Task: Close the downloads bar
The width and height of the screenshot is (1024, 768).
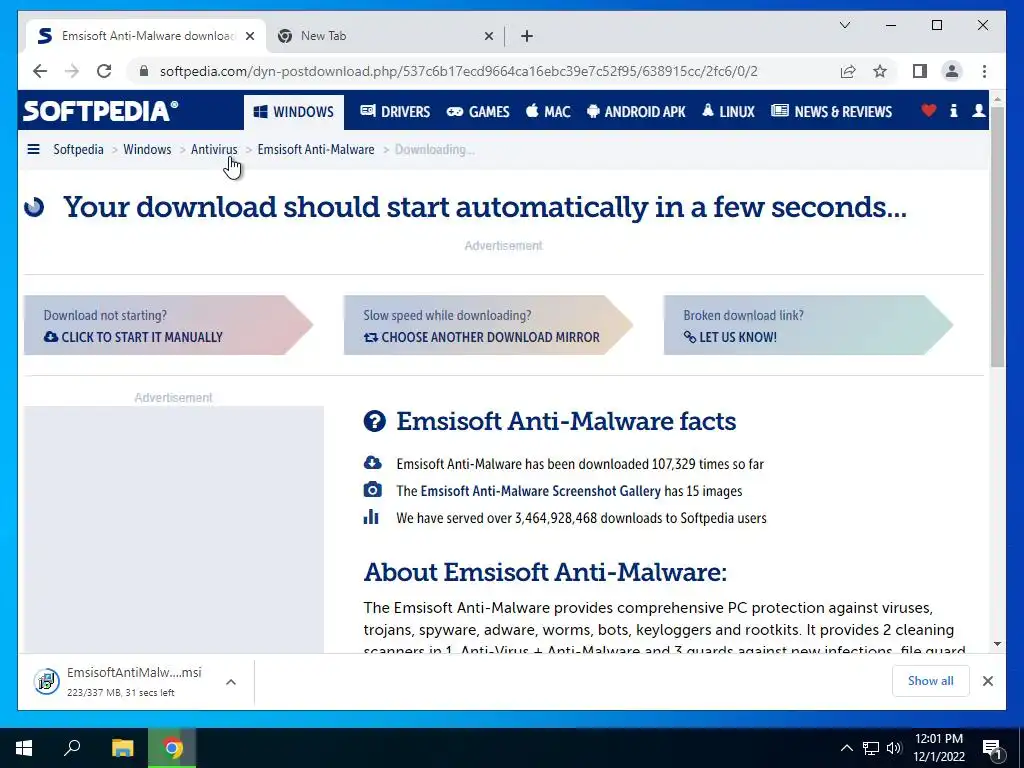Action: 988,681
